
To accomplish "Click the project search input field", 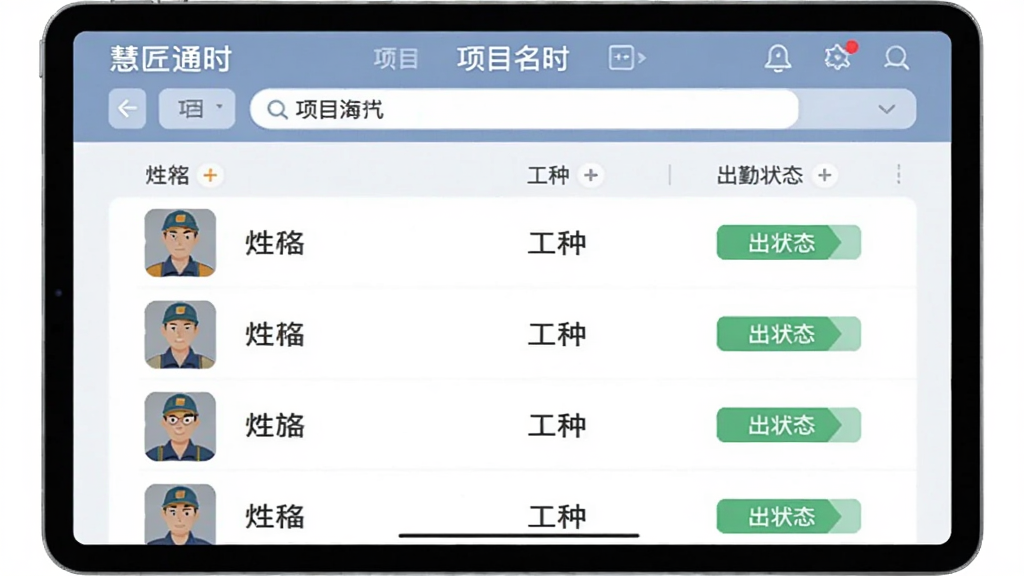I will pyautogui.click(x=524, y=109).
